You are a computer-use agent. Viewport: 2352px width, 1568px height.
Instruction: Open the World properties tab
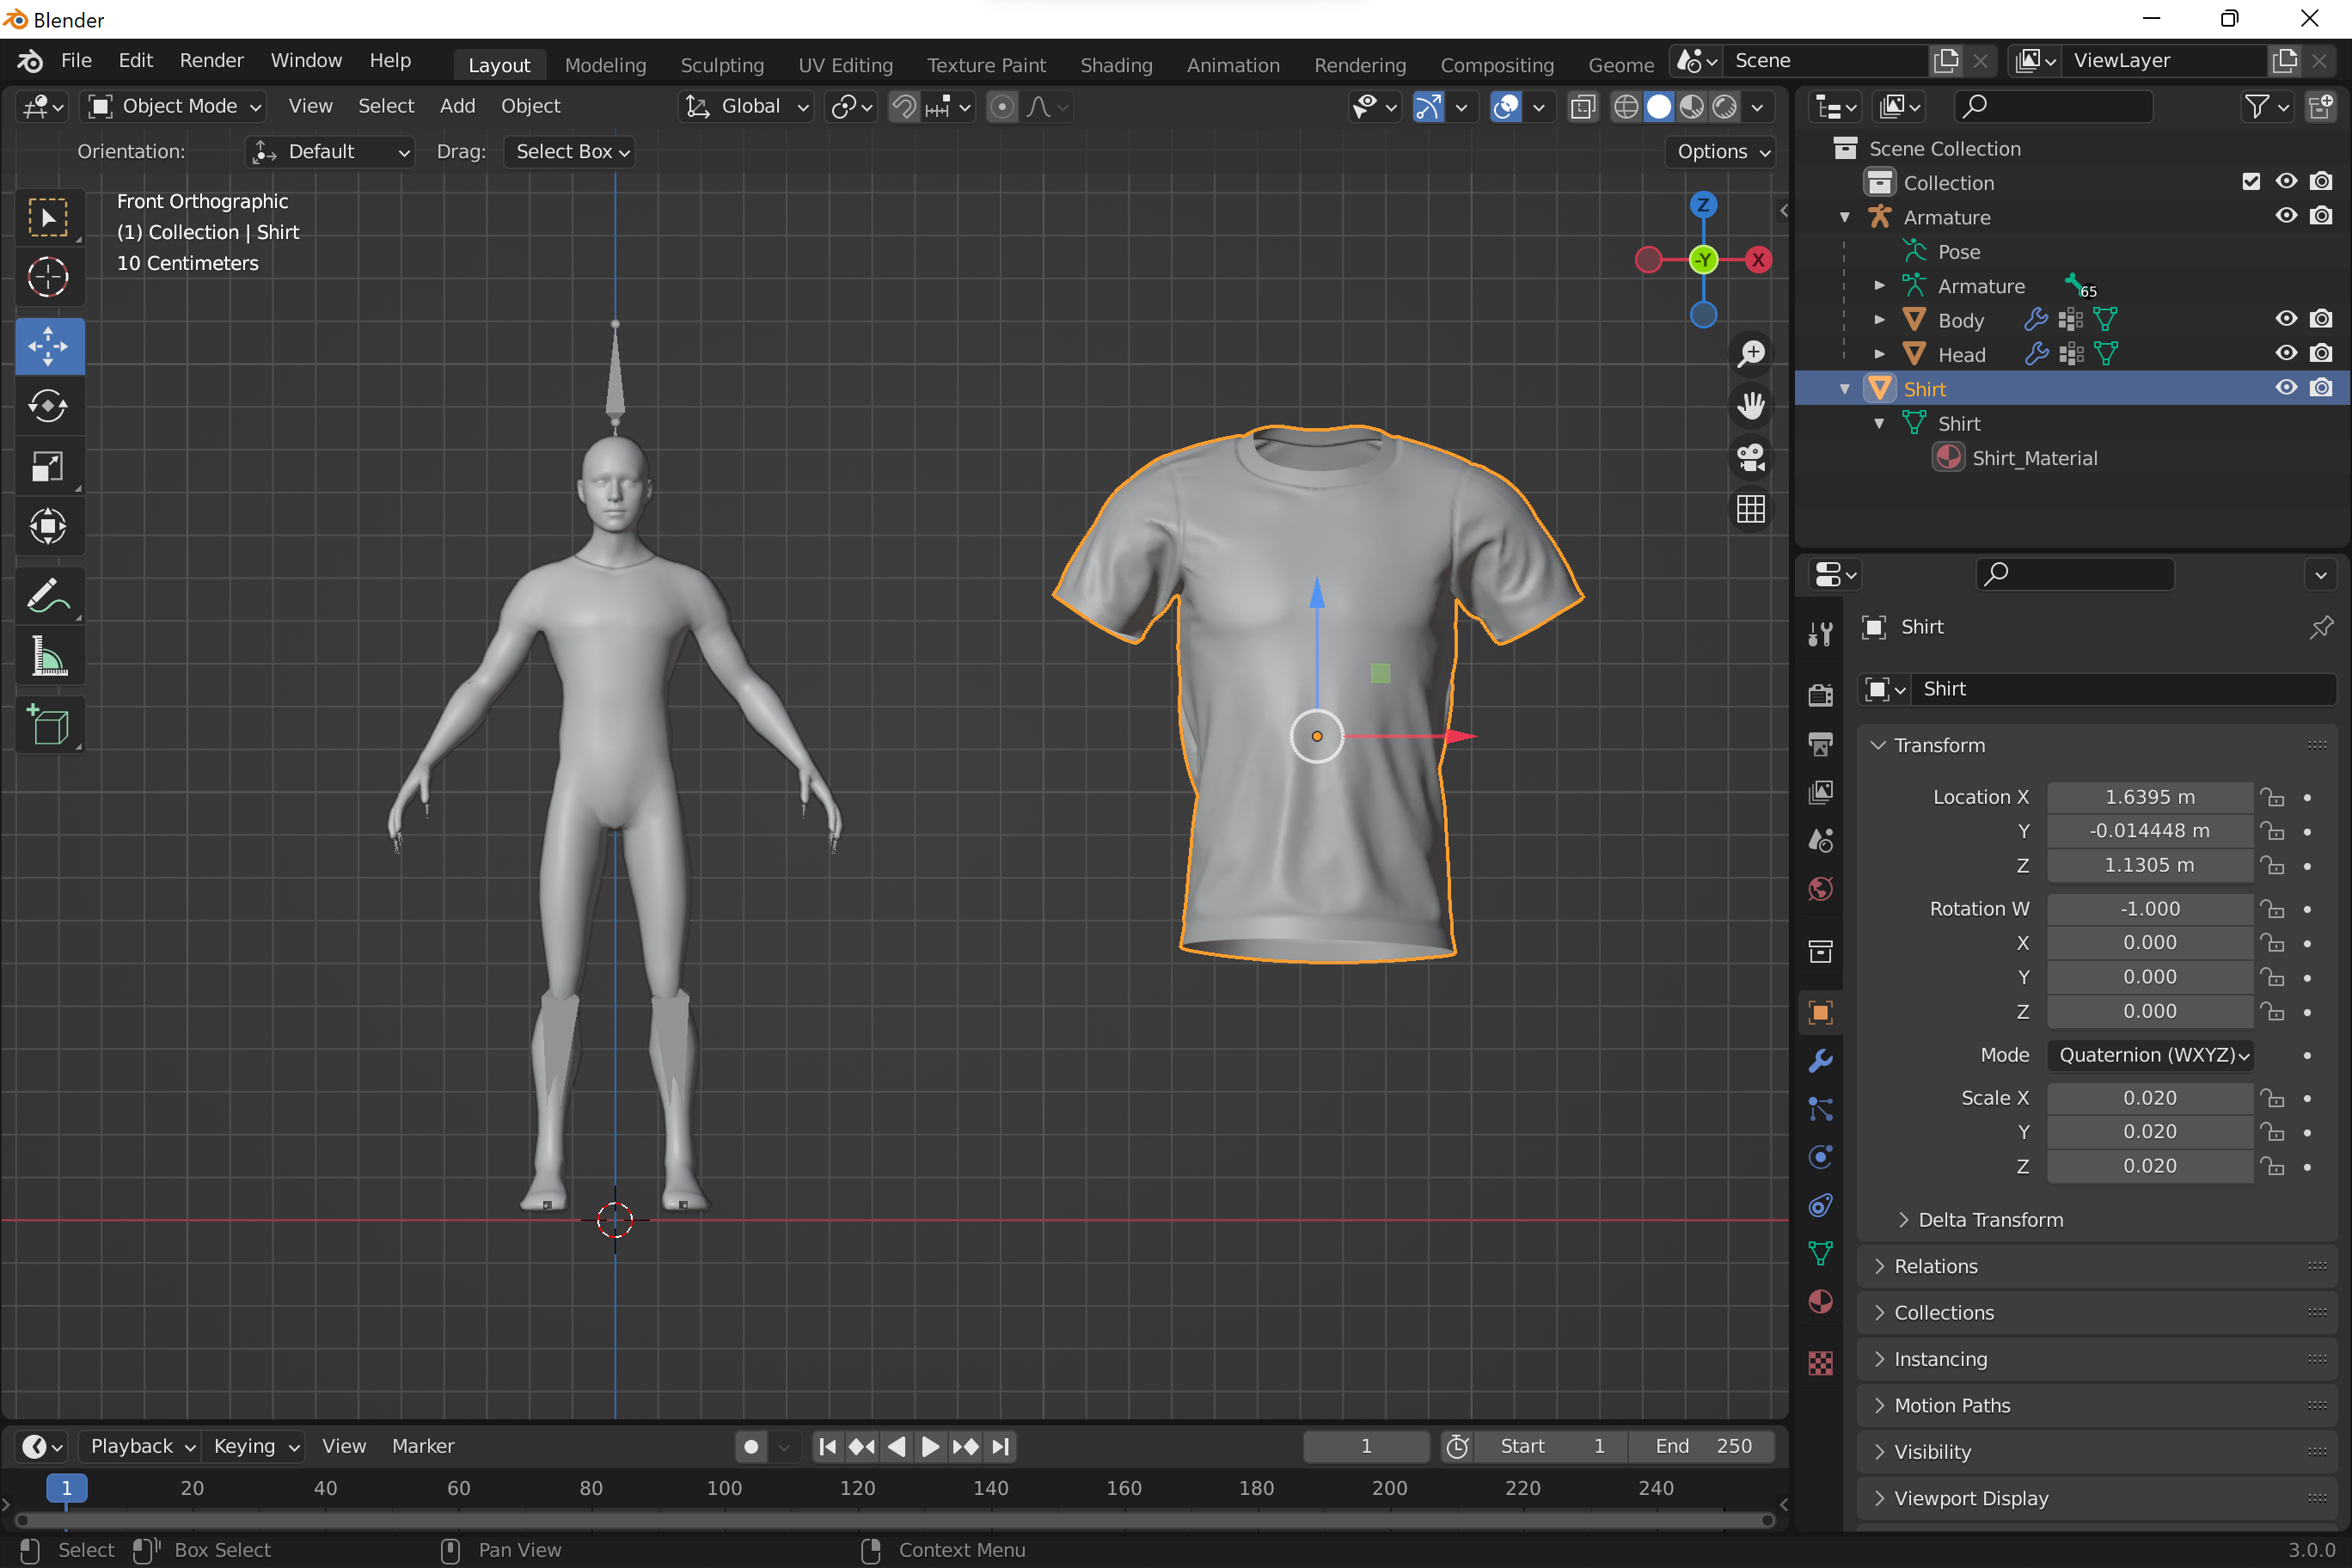coord(1820,889)
